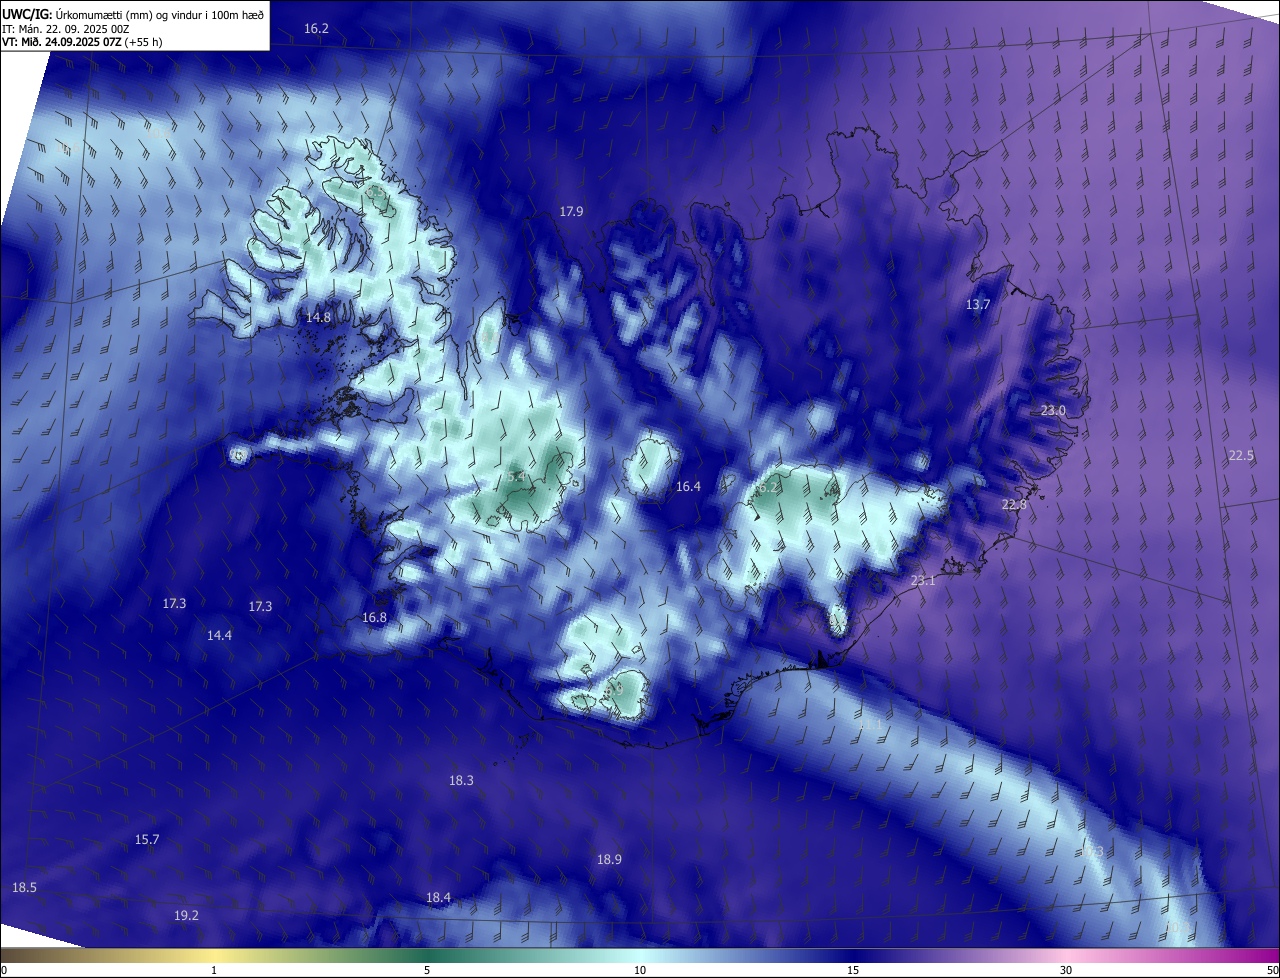Click the 13.7 value label
Screen dimensions: 1280x978
click(977, 305)
